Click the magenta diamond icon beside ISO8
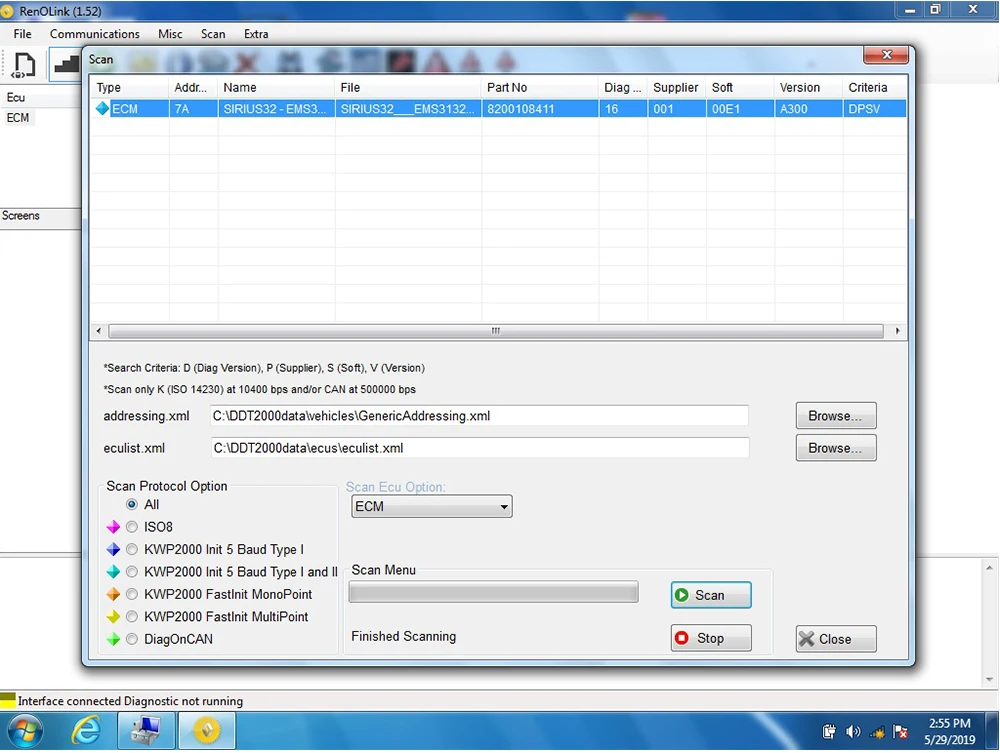 point(113,527)
